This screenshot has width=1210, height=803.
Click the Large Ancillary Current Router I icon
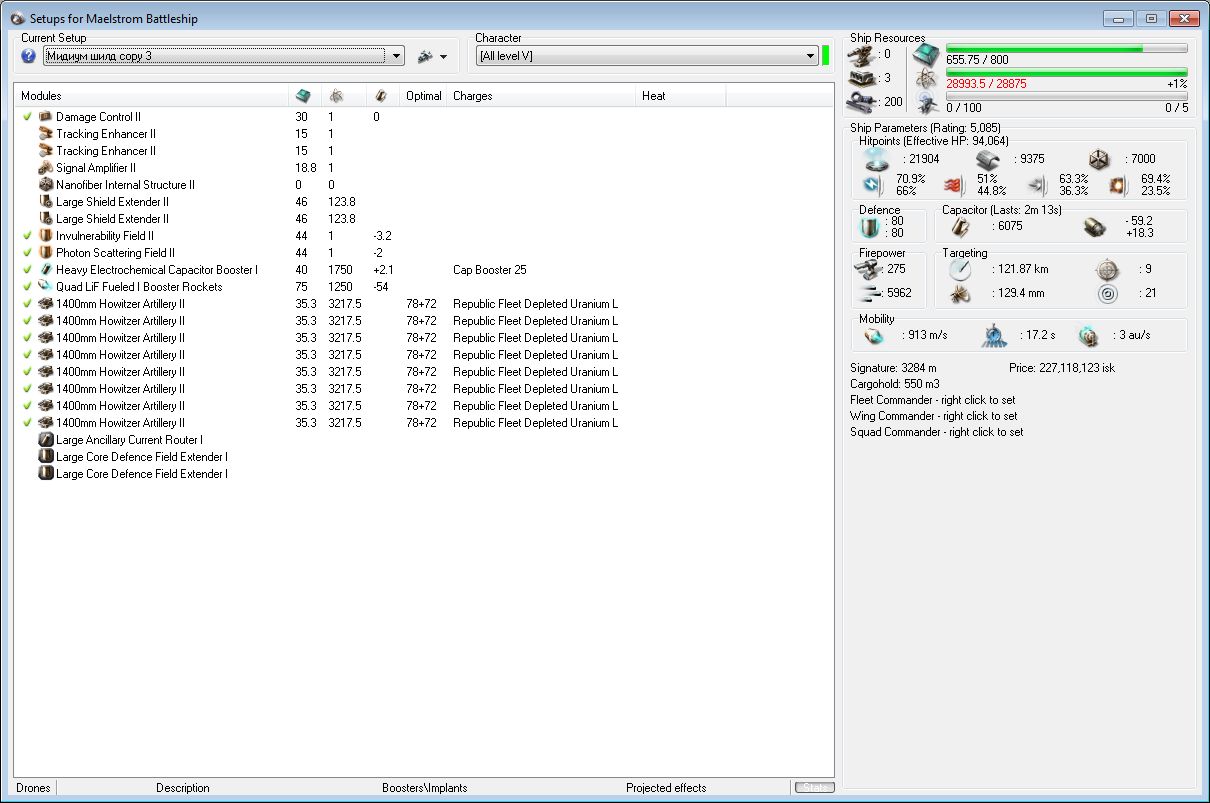click(45, 440)
